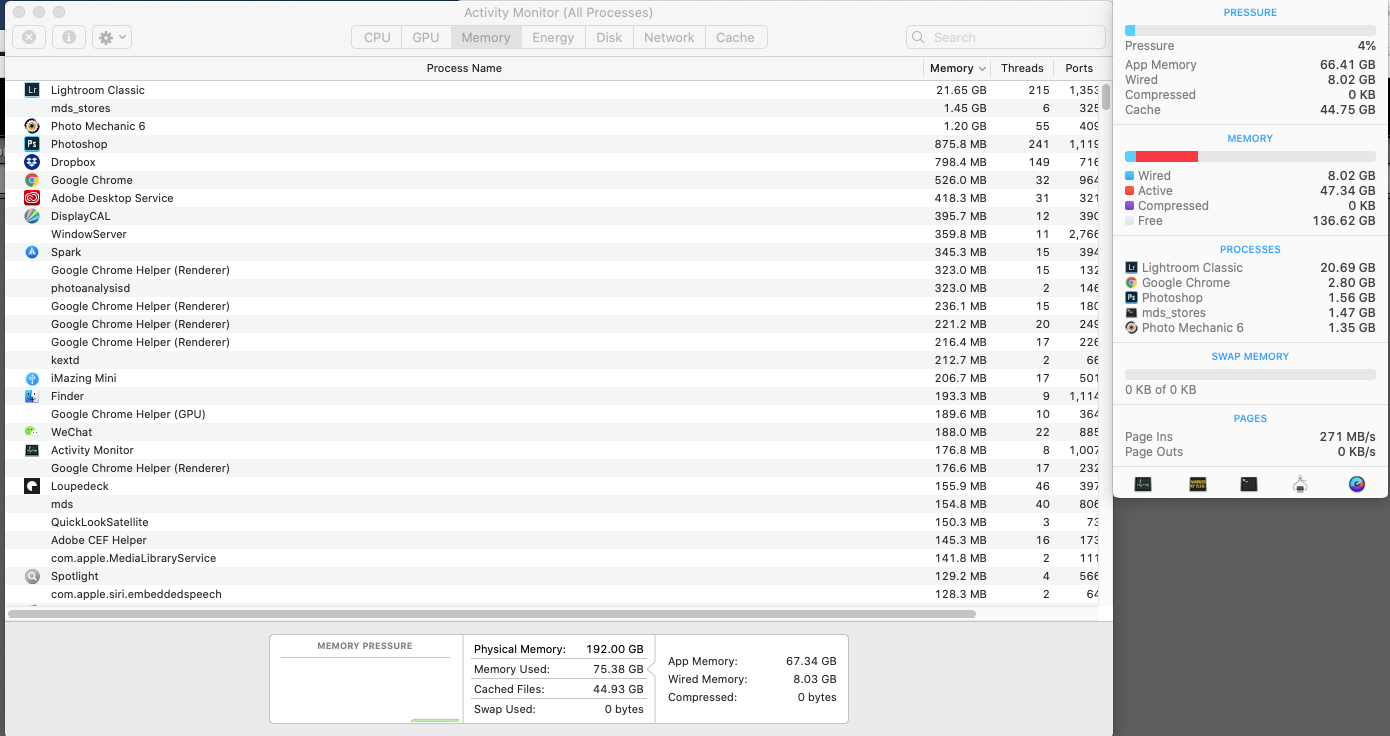Select the mds_stores row in process table
This screenshot has width=1390, height=736.
coord(552,108)
